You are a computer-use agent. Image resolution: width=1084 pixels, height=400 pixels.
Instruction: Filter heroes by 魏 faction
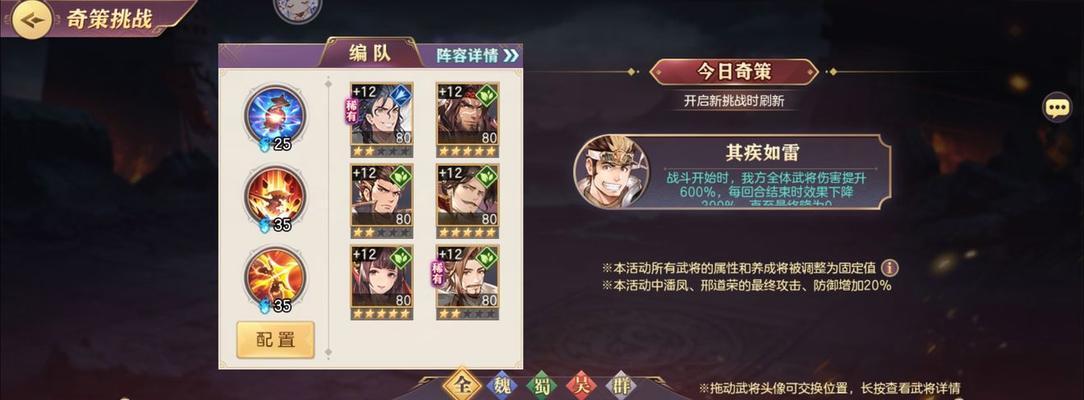[x=502, y=387]
